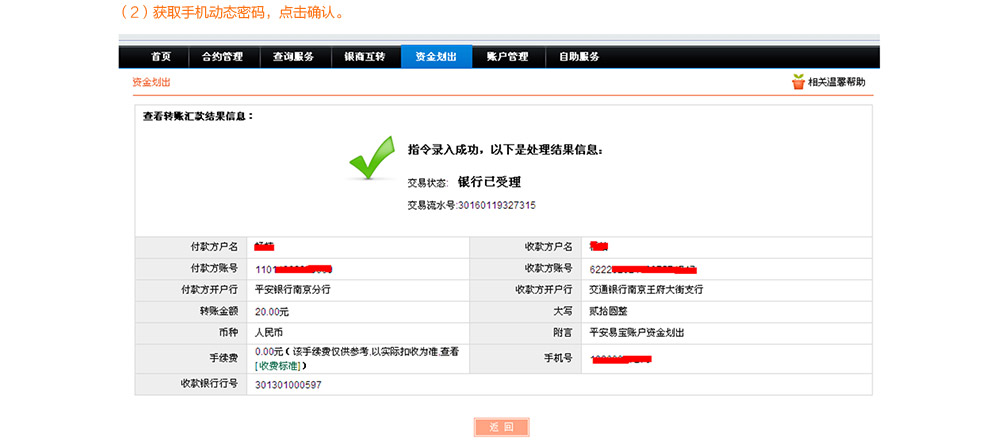Image resolution: width=1007 pixels, height=445 pixels.
Task: Click the 查看转账汇款结果信息 heading
Action: (198, 117)
